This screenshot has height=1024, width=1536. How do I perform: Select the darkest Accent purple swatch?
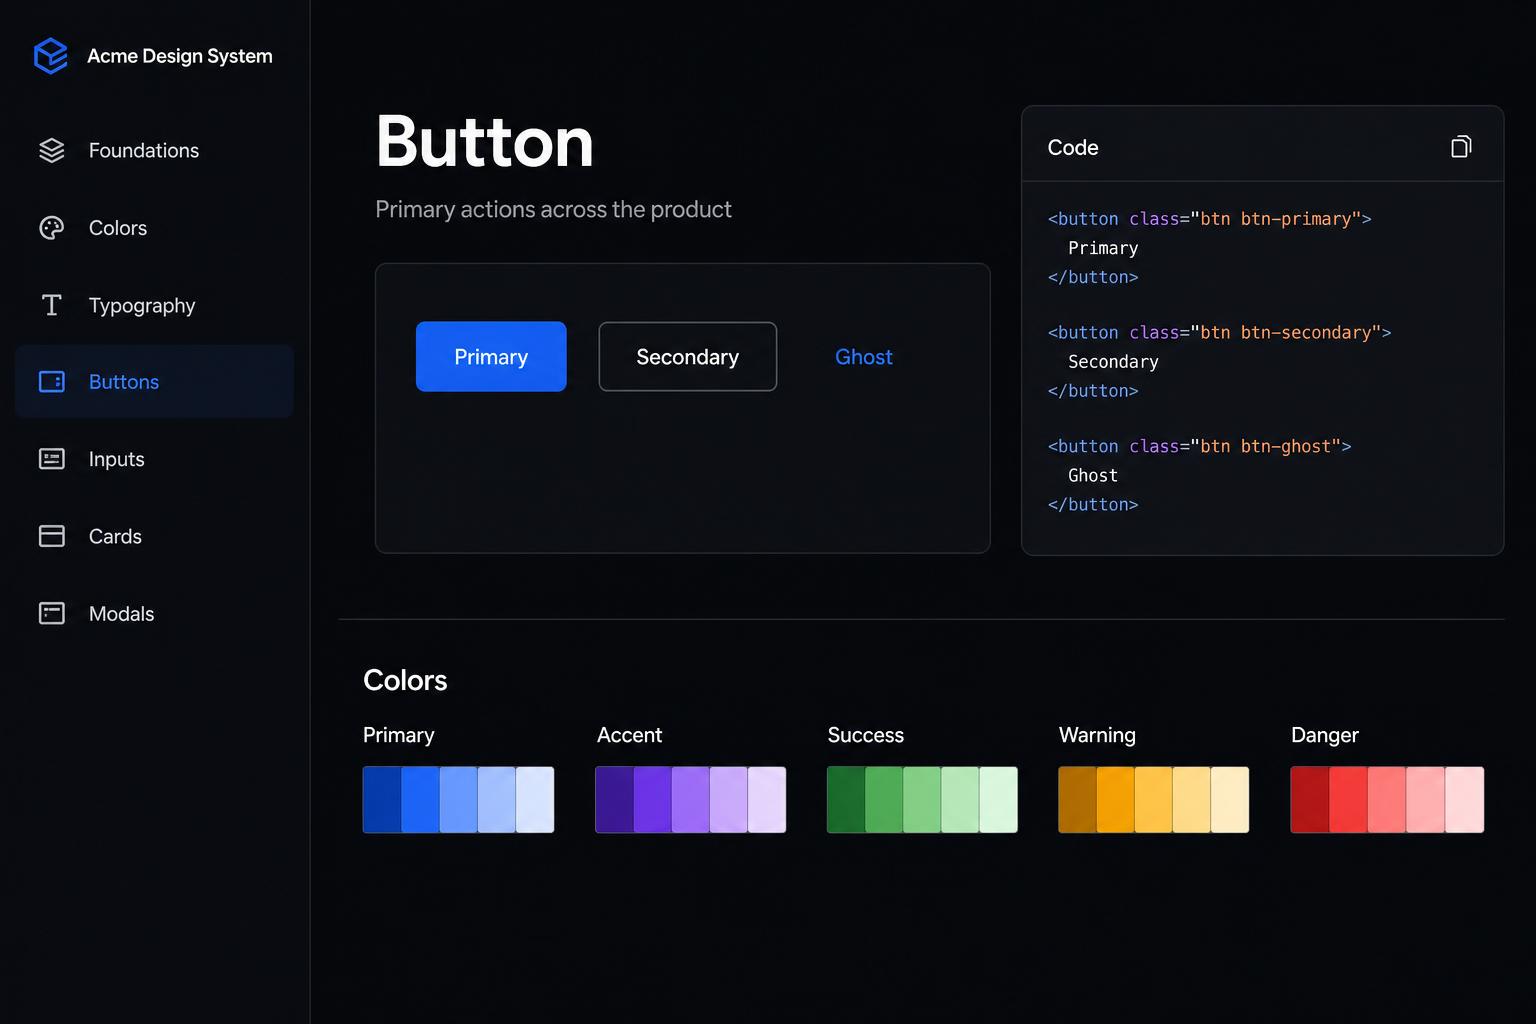tap(614, 800)
